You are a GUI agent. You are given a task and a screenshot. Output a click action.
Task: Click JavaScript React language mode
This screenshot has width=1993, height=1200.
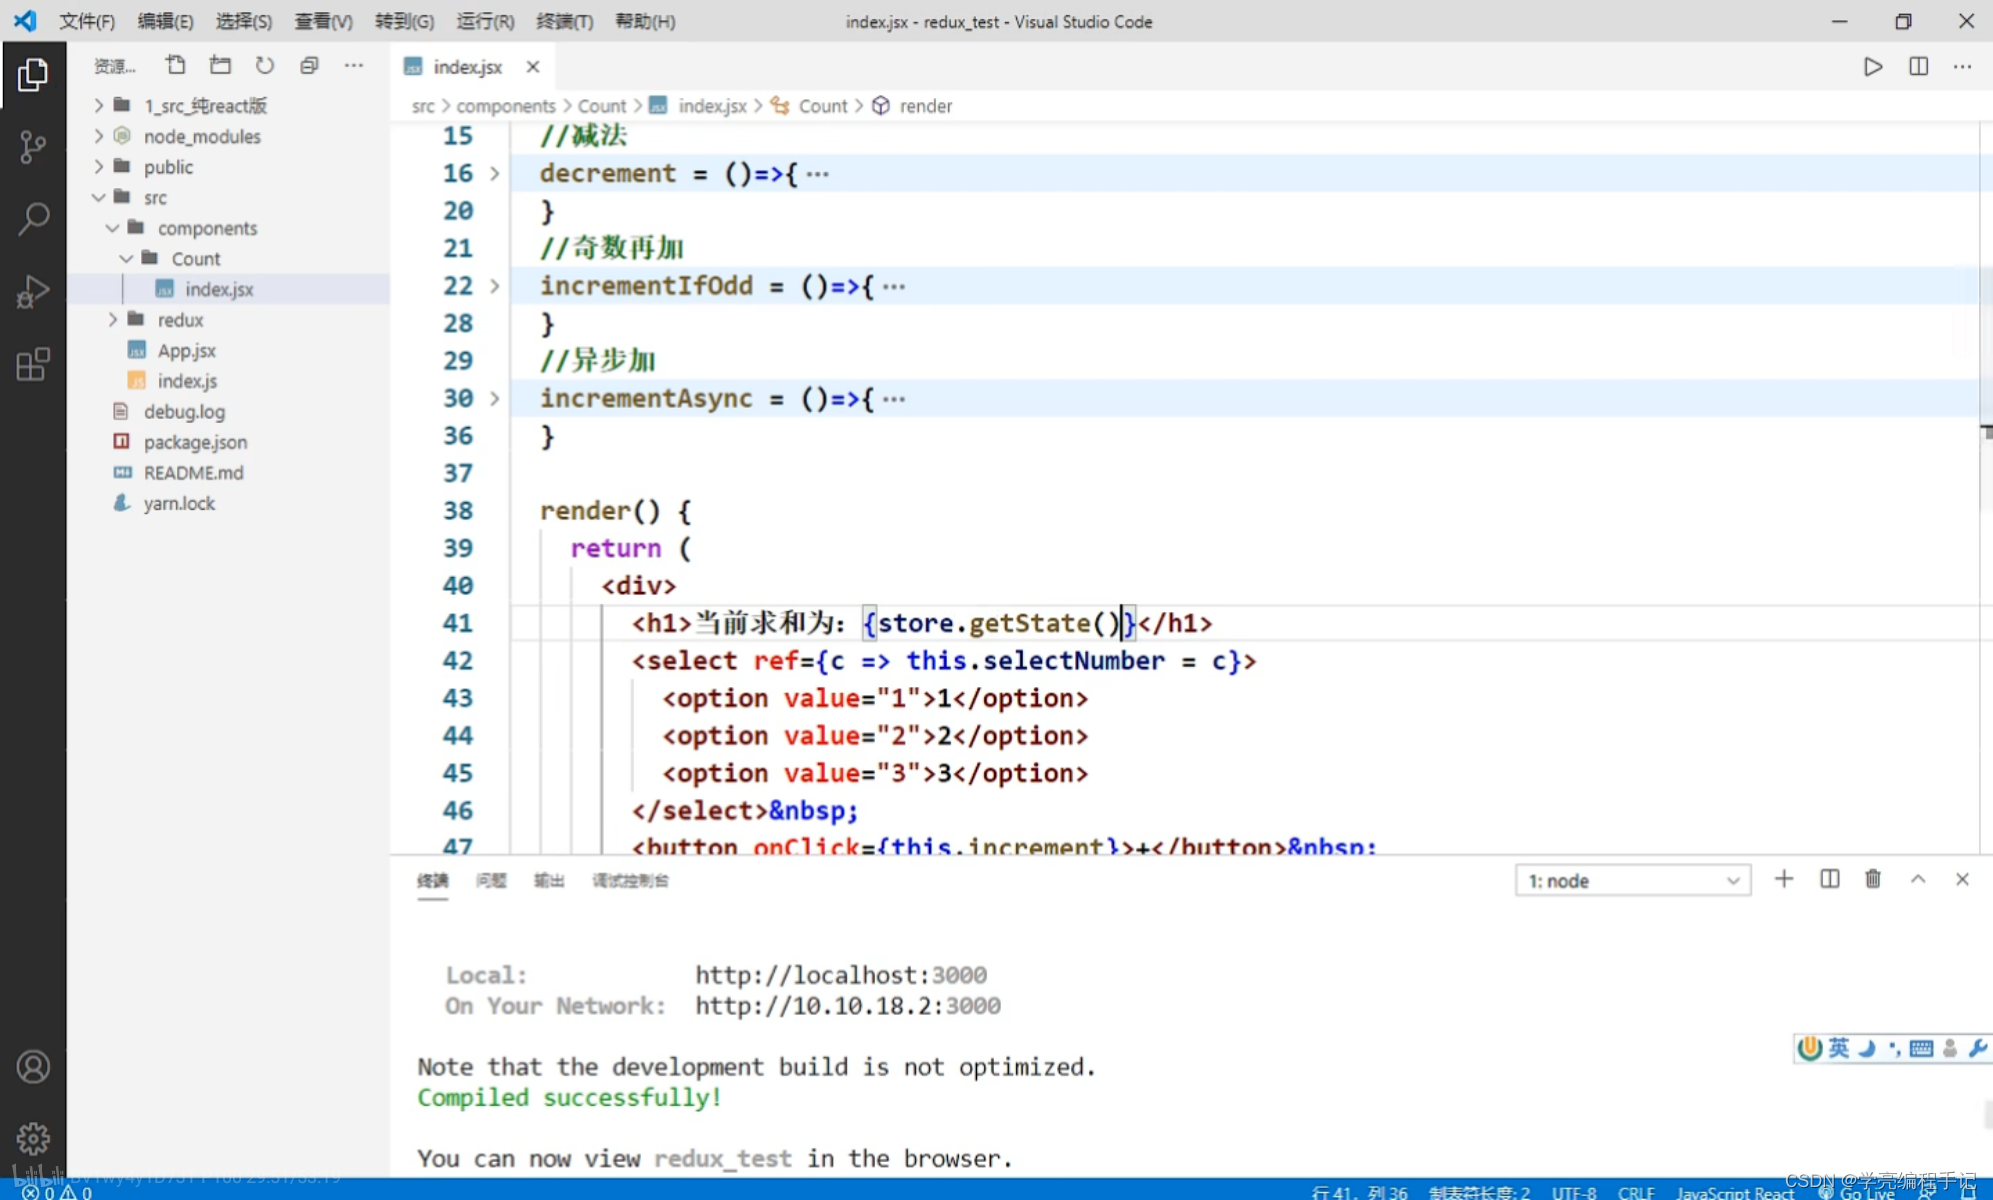[x=1735, y=1192]
